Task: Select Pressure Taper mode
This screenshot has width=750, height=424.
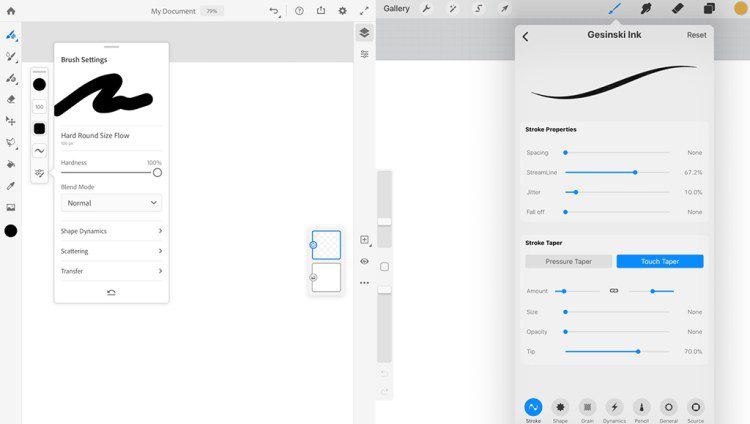Action: (x=568, y=261)
